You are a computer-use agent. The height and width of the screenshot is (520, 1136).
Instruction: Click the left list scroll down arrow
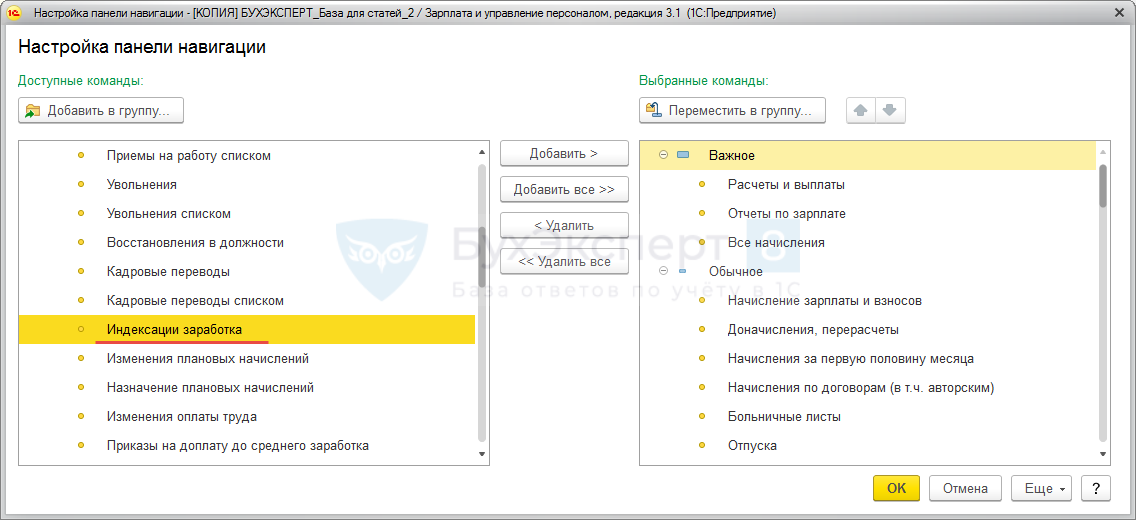[482, 455]
